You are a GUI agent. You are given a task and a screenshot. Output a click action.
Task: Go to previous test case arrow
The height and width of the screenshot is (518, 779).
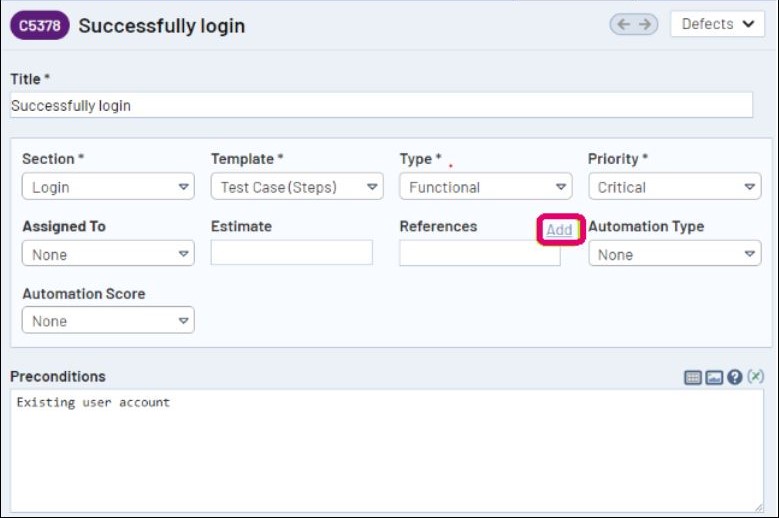pos(624,25)
